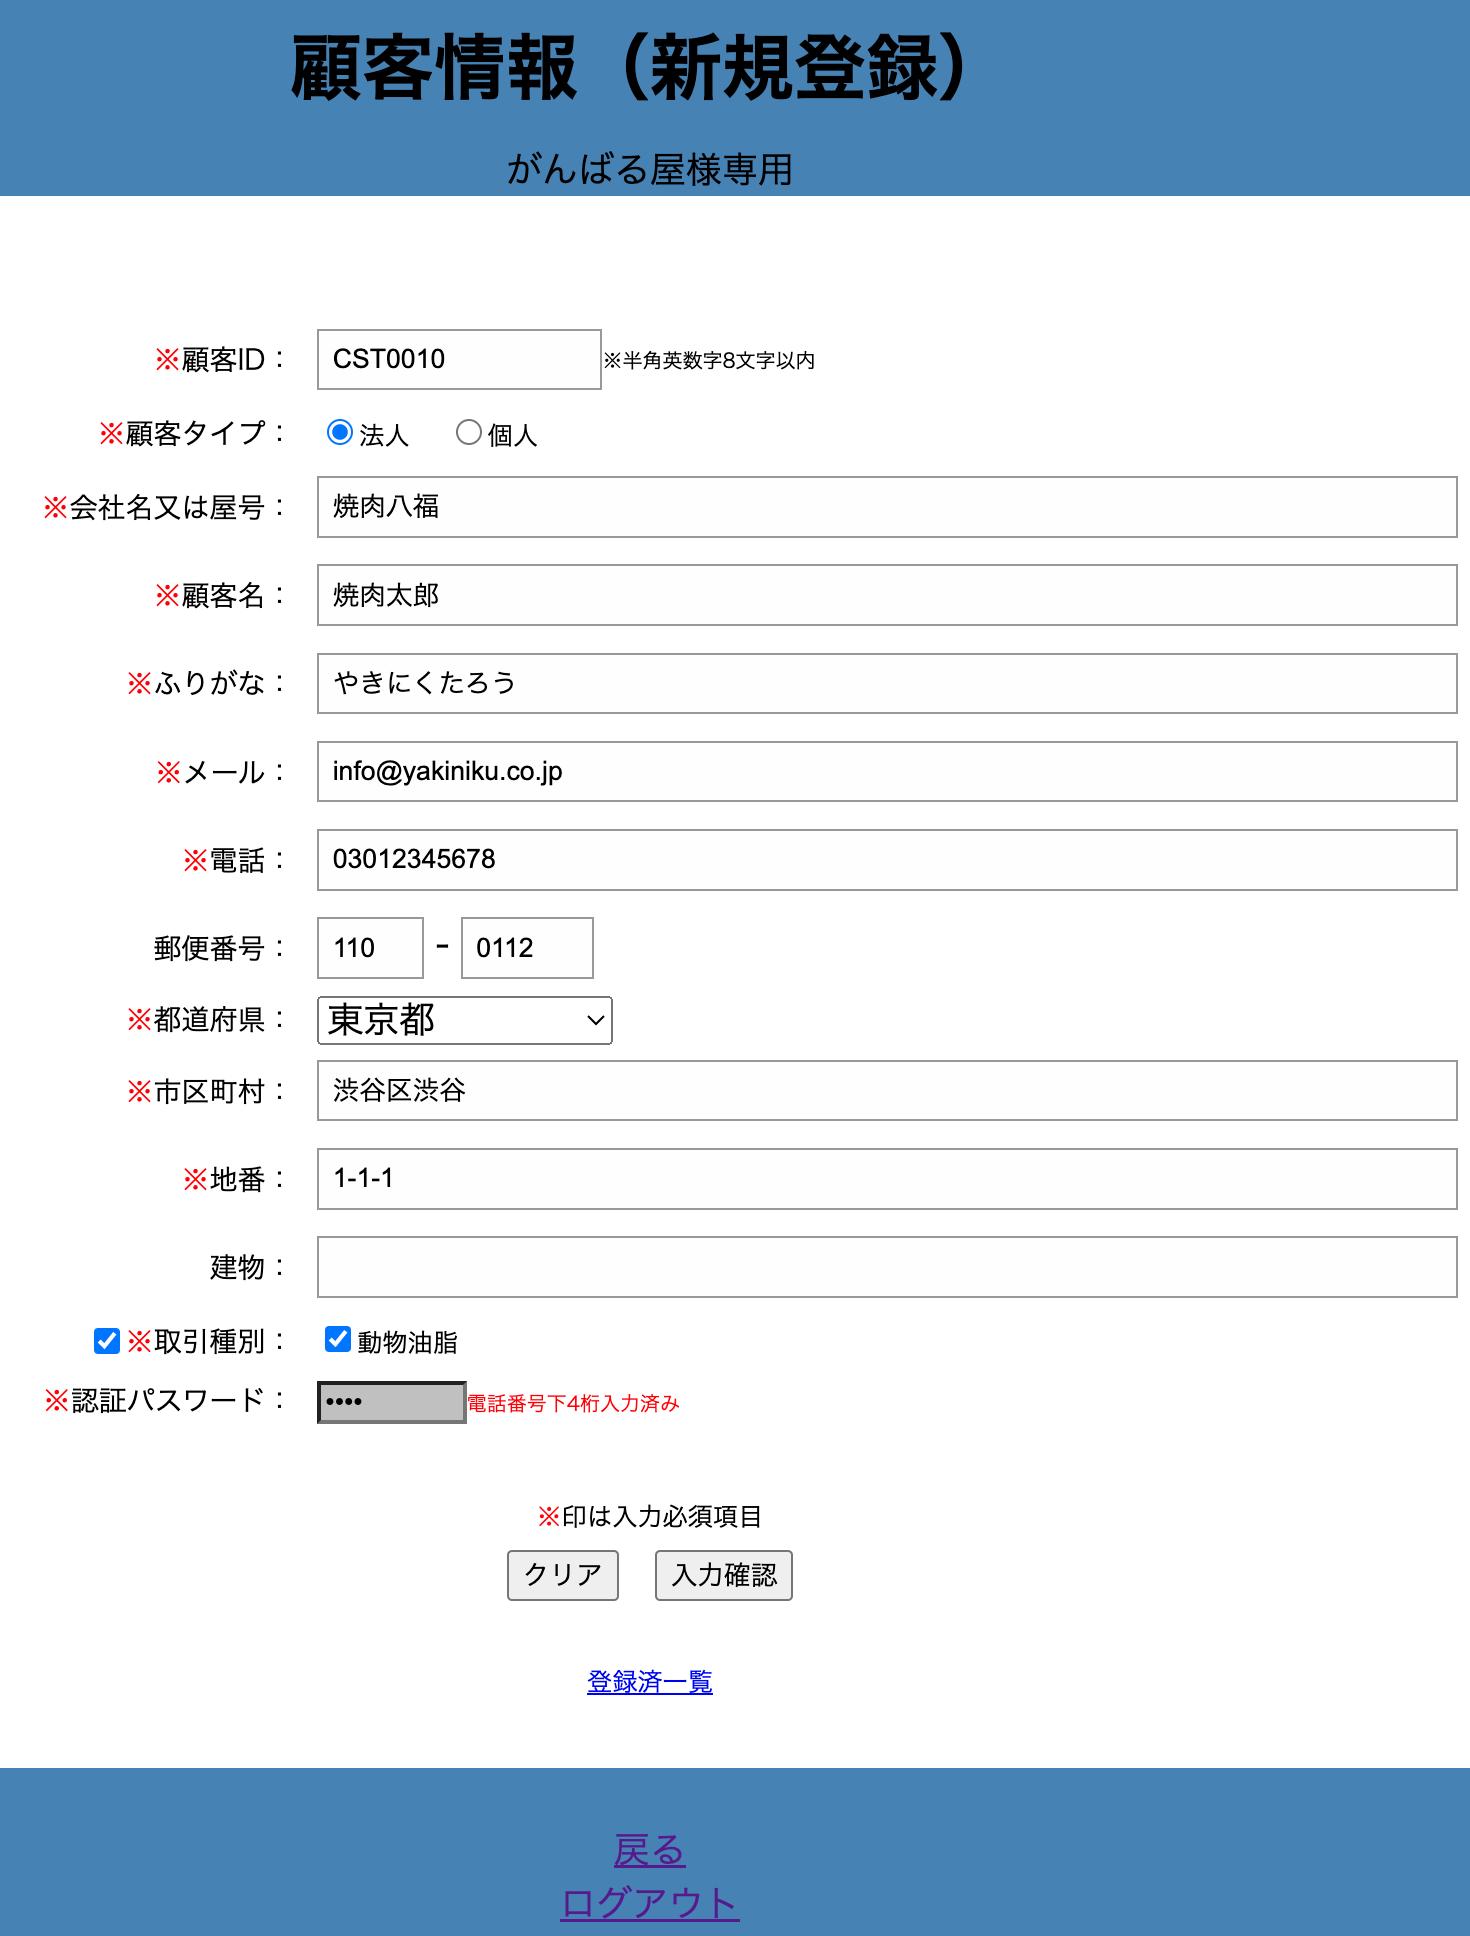Click the メール address field
This screenshot has height=1936, width=1470.
point(886,771)
